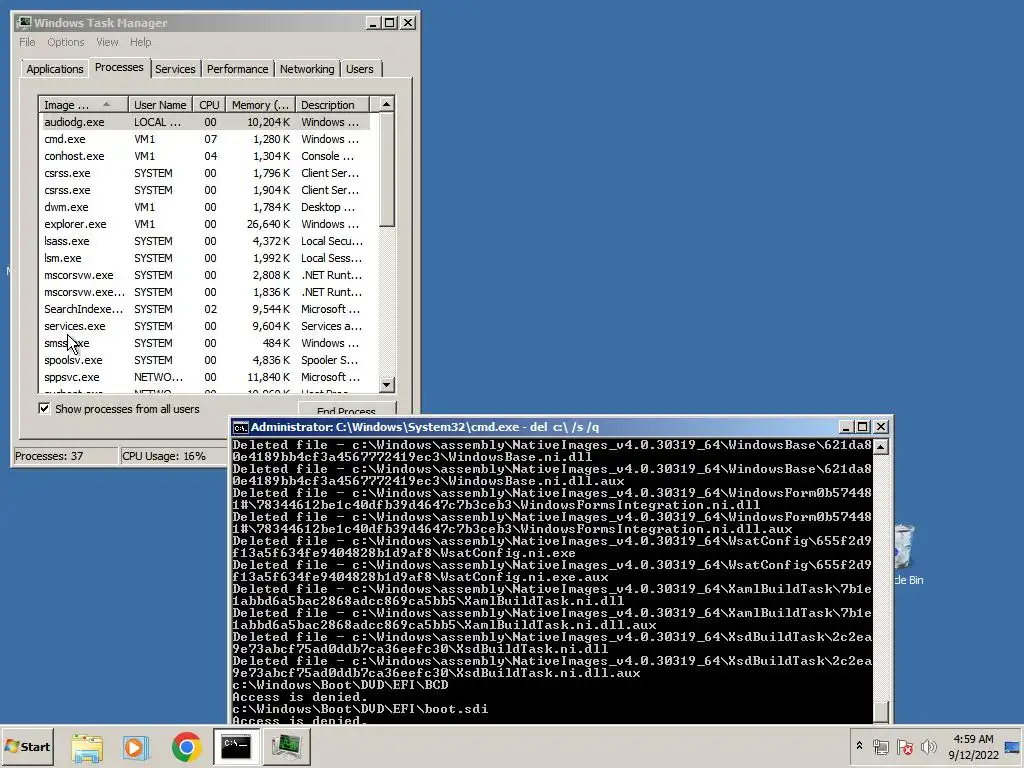Click the End Process button

[346, 411]
